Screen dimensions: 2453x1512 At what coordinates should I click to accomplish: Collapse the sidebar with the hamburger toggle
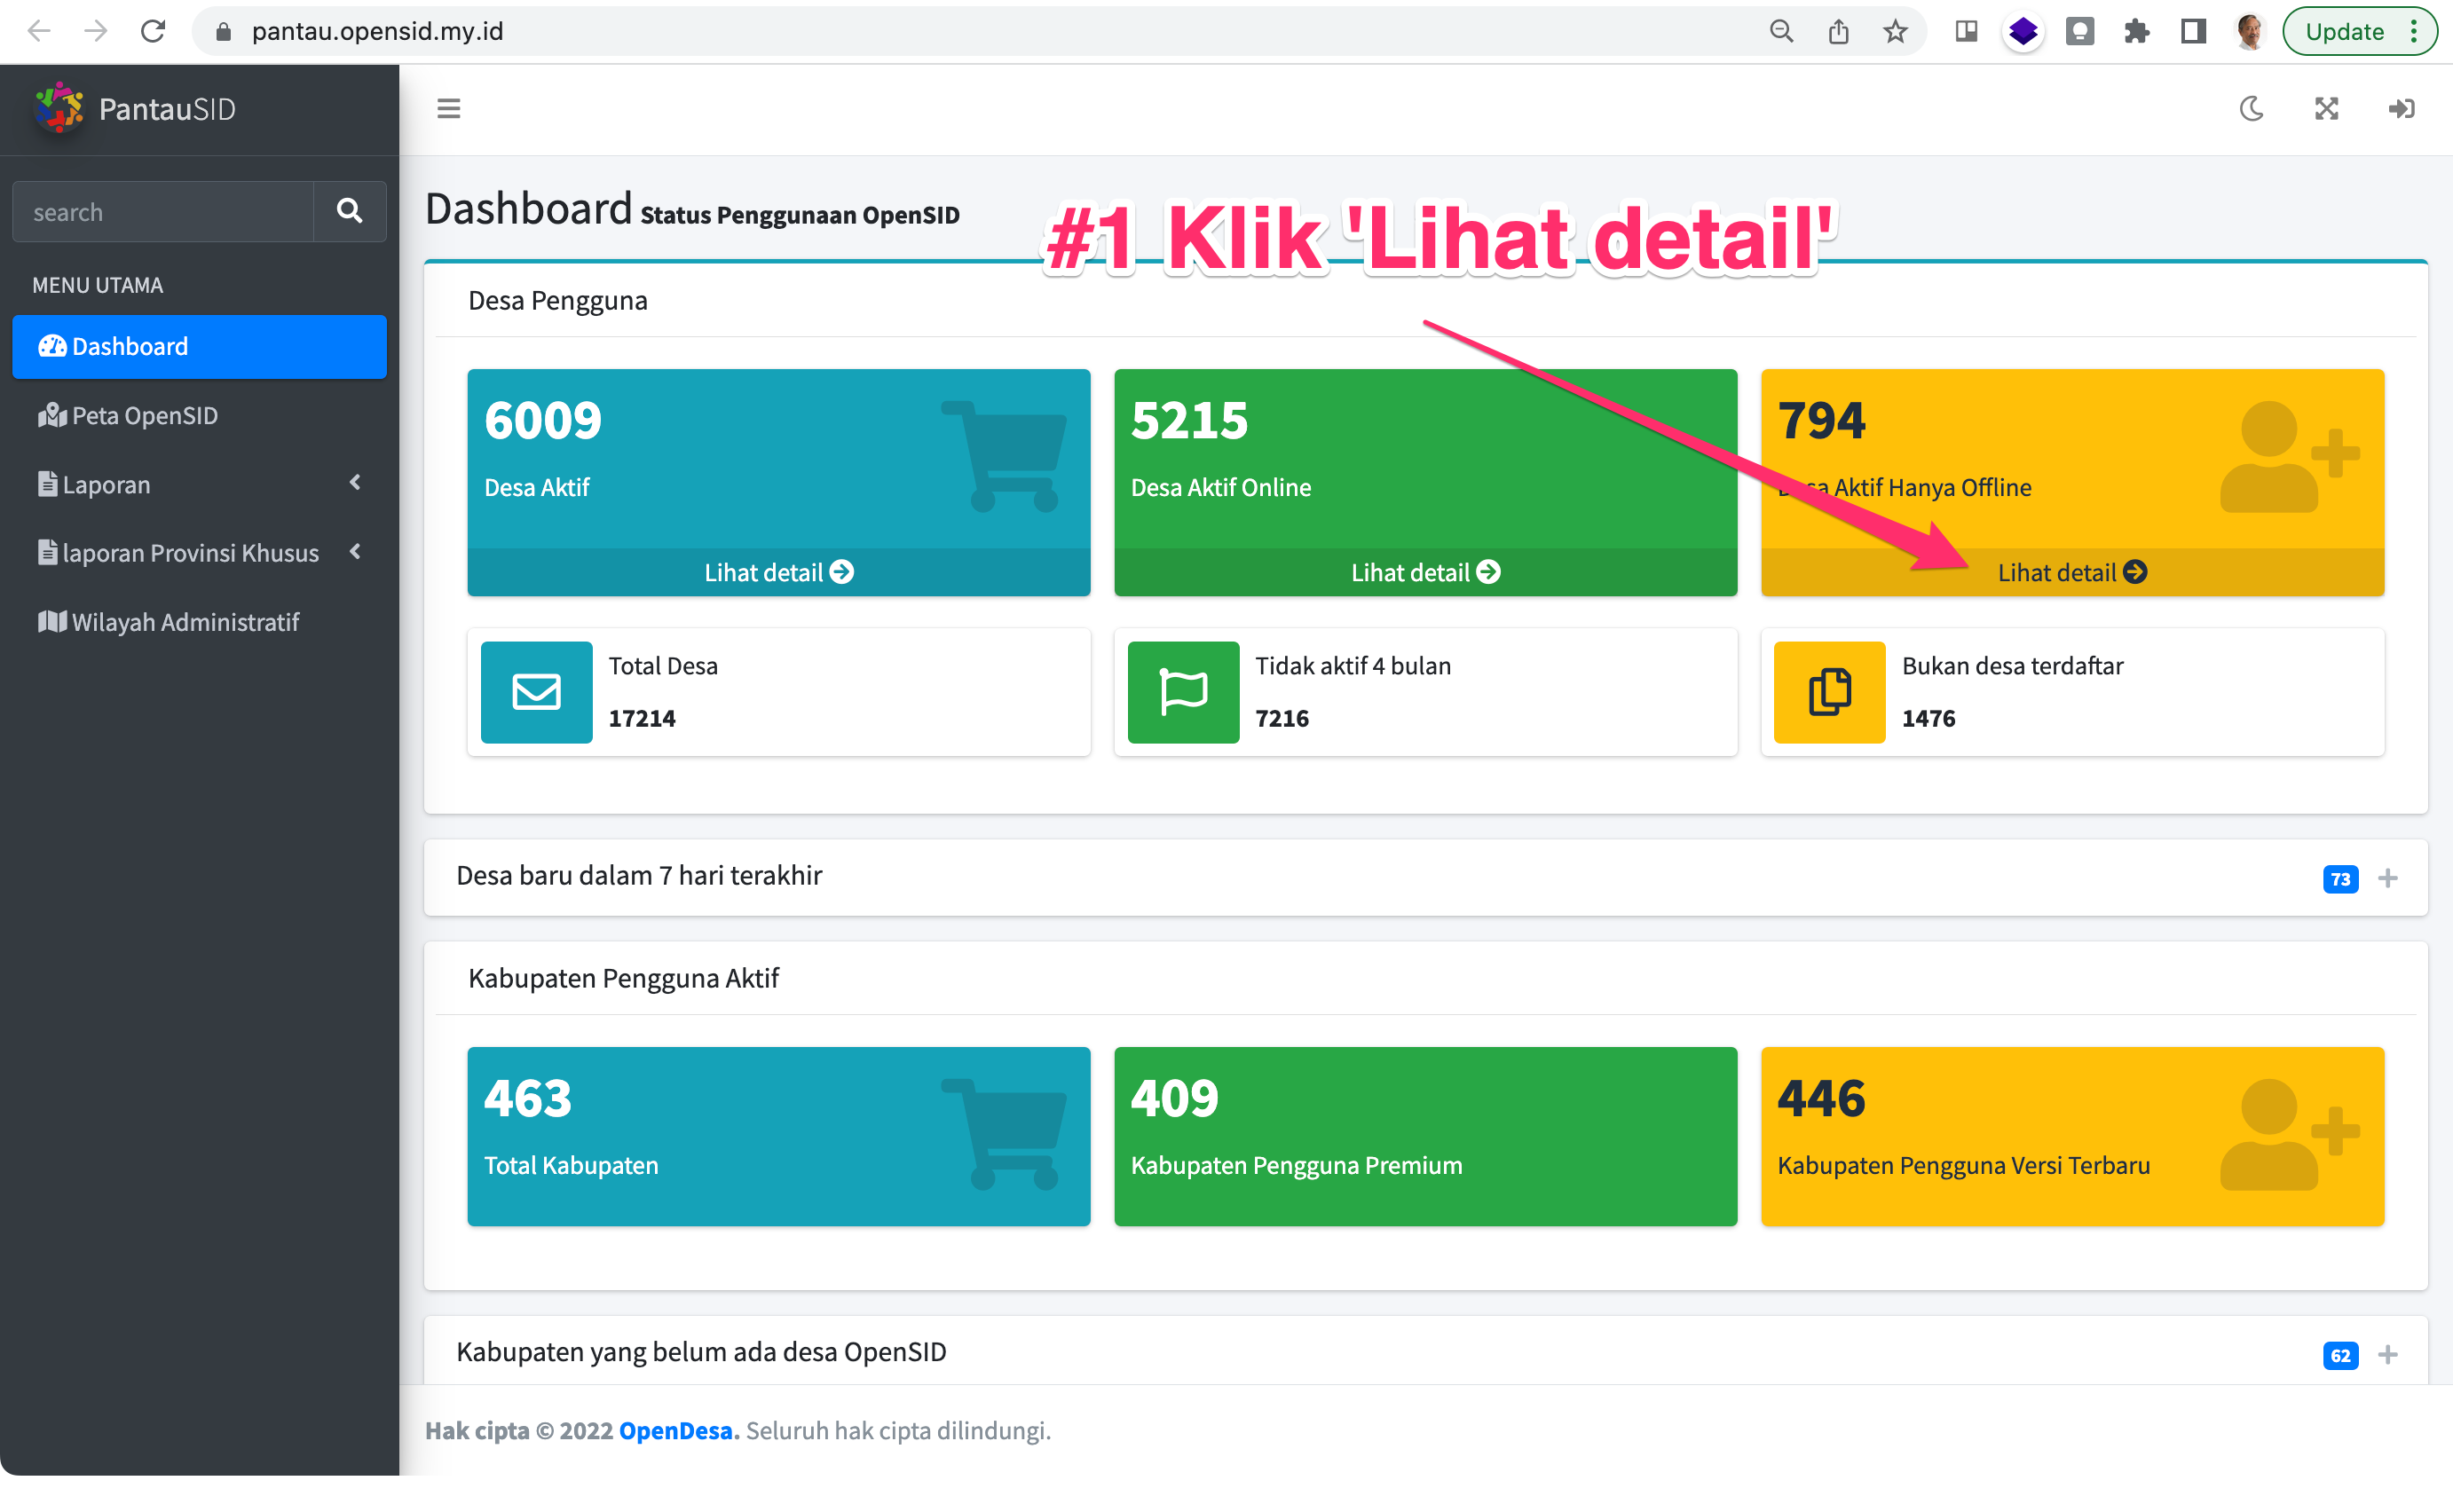448,108
